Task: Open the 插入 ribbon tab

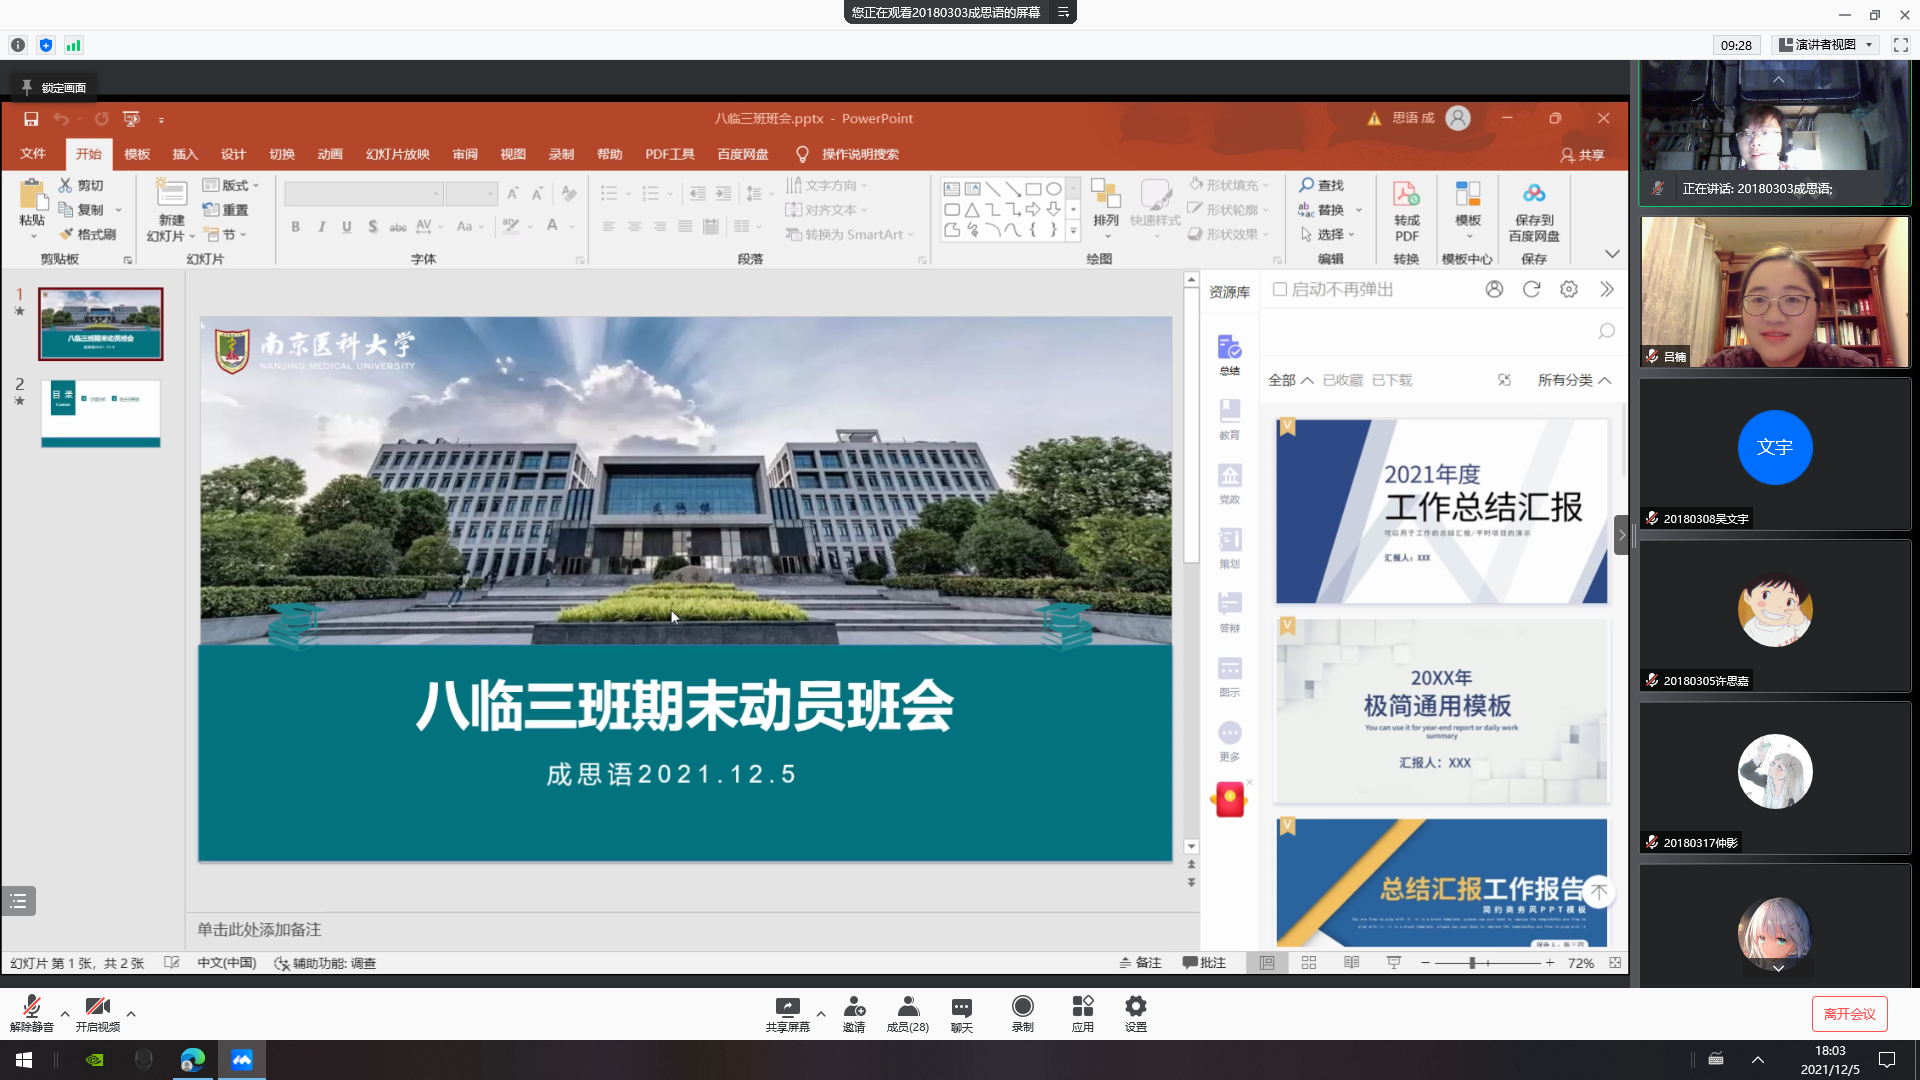Action: (185, 154)
